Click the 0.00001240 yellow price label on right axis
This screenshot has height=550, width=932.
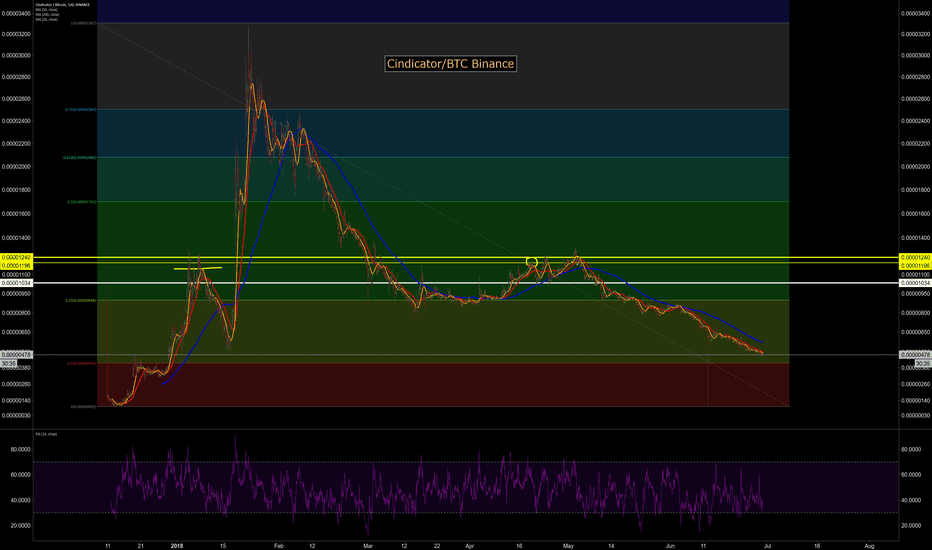pyautogui.click(x=915, y=258)
